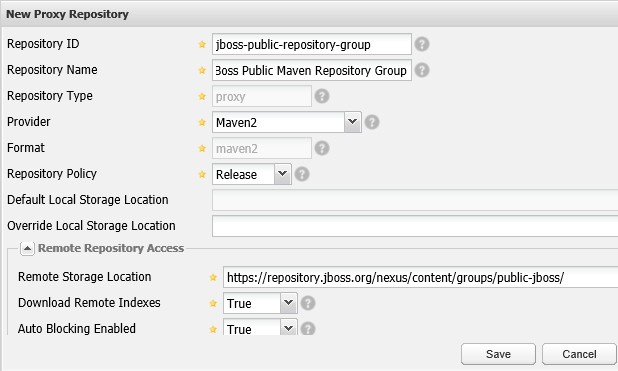
Task: Click help icon next to Provider dropdown
Action: point(372,122)
